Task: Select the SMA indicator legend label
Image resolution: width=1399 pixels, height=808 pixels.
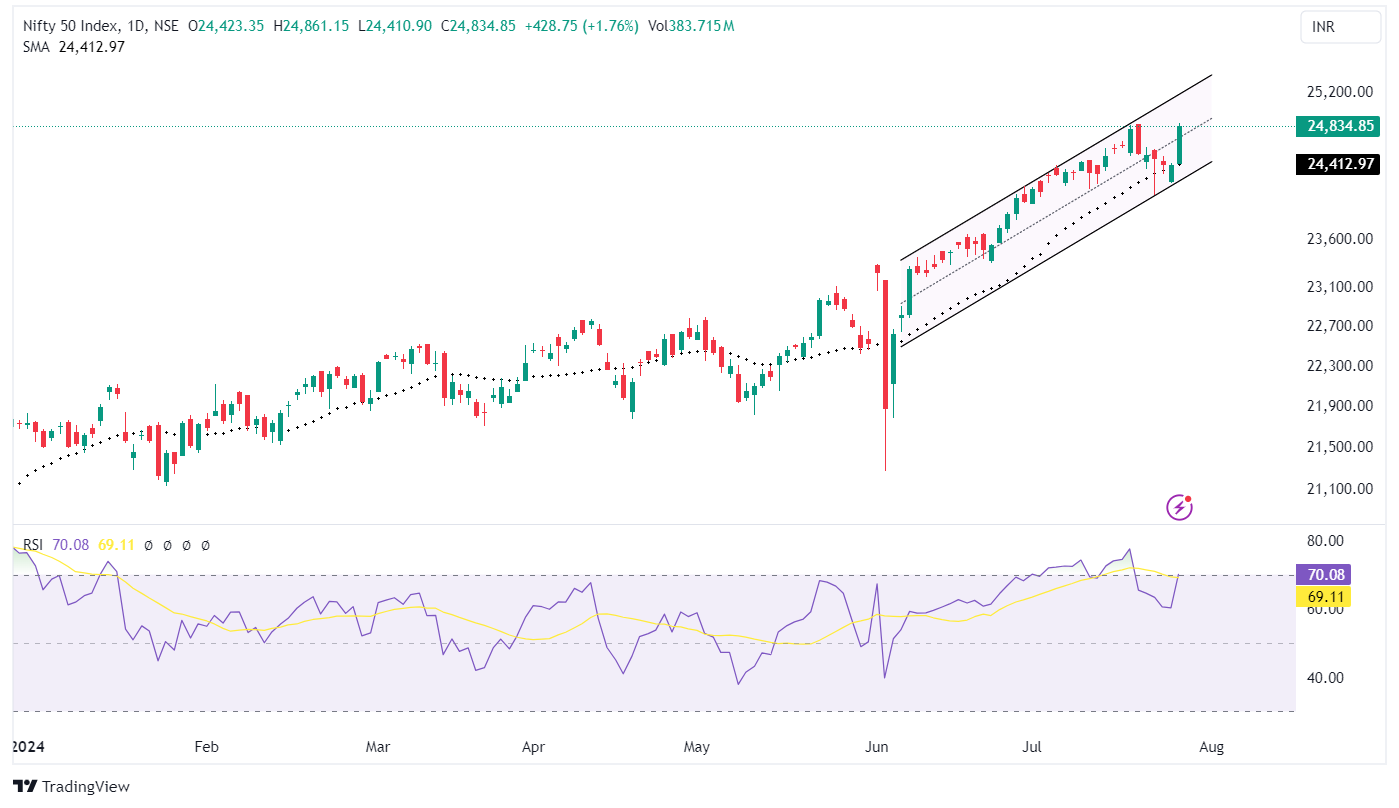Action: [x=38, y=46]
